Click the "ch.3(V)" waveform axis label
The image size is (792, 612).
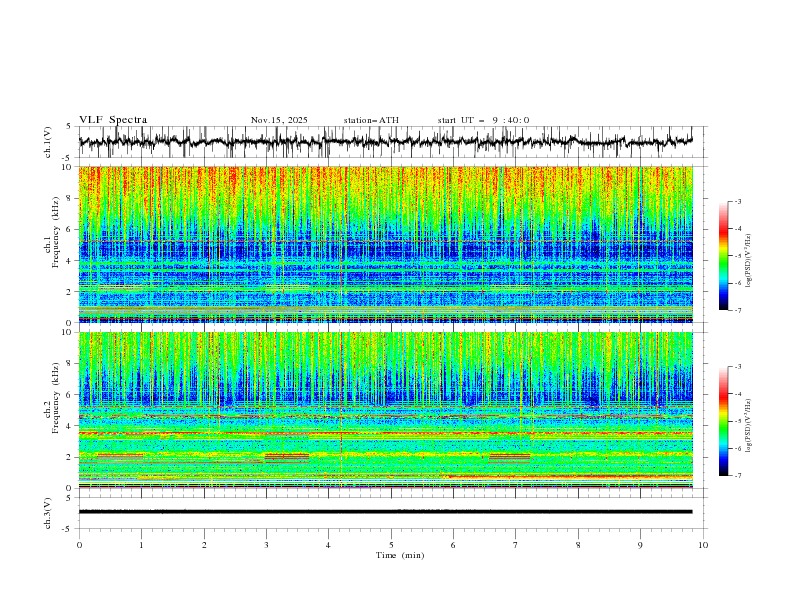(x=48, y=513)
